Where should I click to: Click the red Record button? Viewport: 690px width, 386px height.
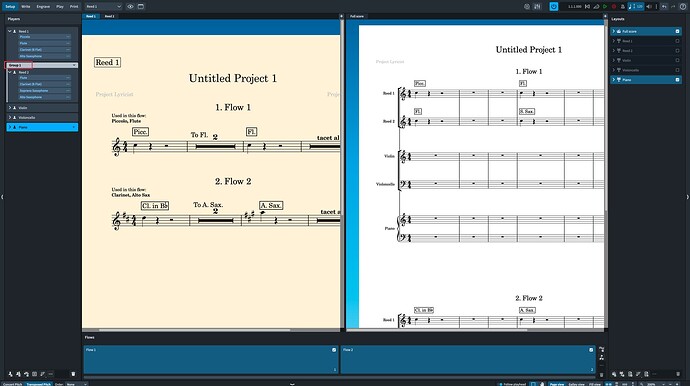(x=614, y=7)
